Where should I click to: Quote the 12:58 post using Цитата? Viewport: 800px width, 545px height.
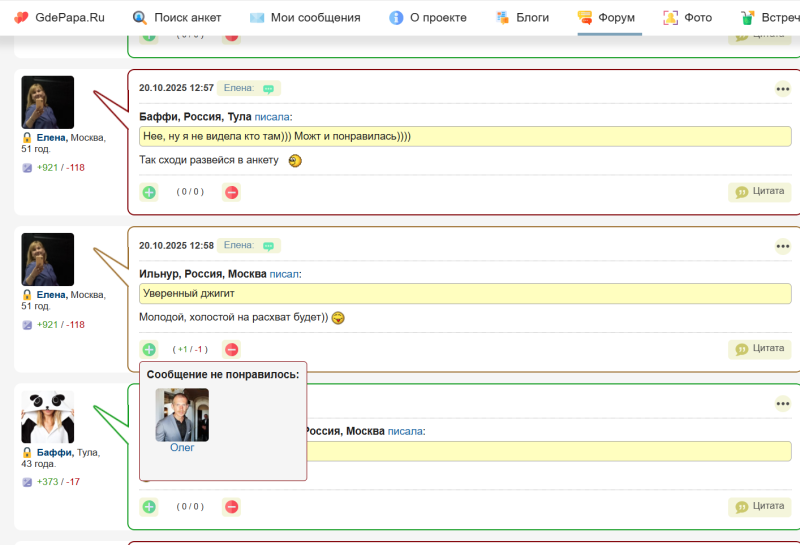point(759,348)
